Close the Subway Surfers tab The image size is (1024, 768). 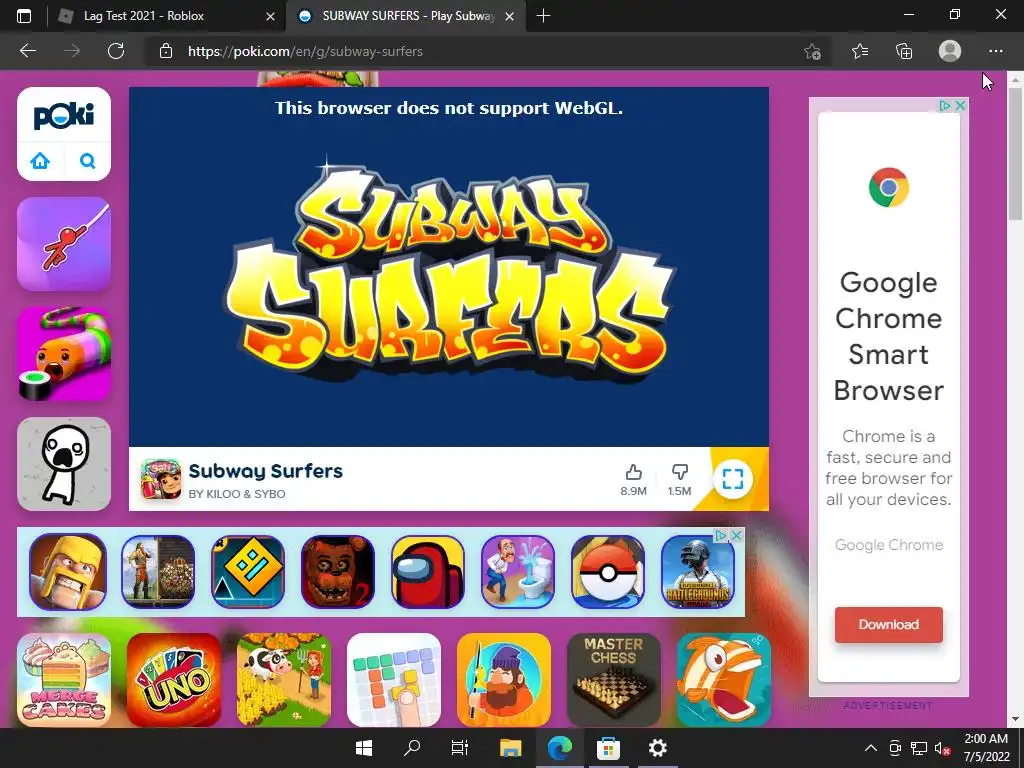[x=510, y=16]
